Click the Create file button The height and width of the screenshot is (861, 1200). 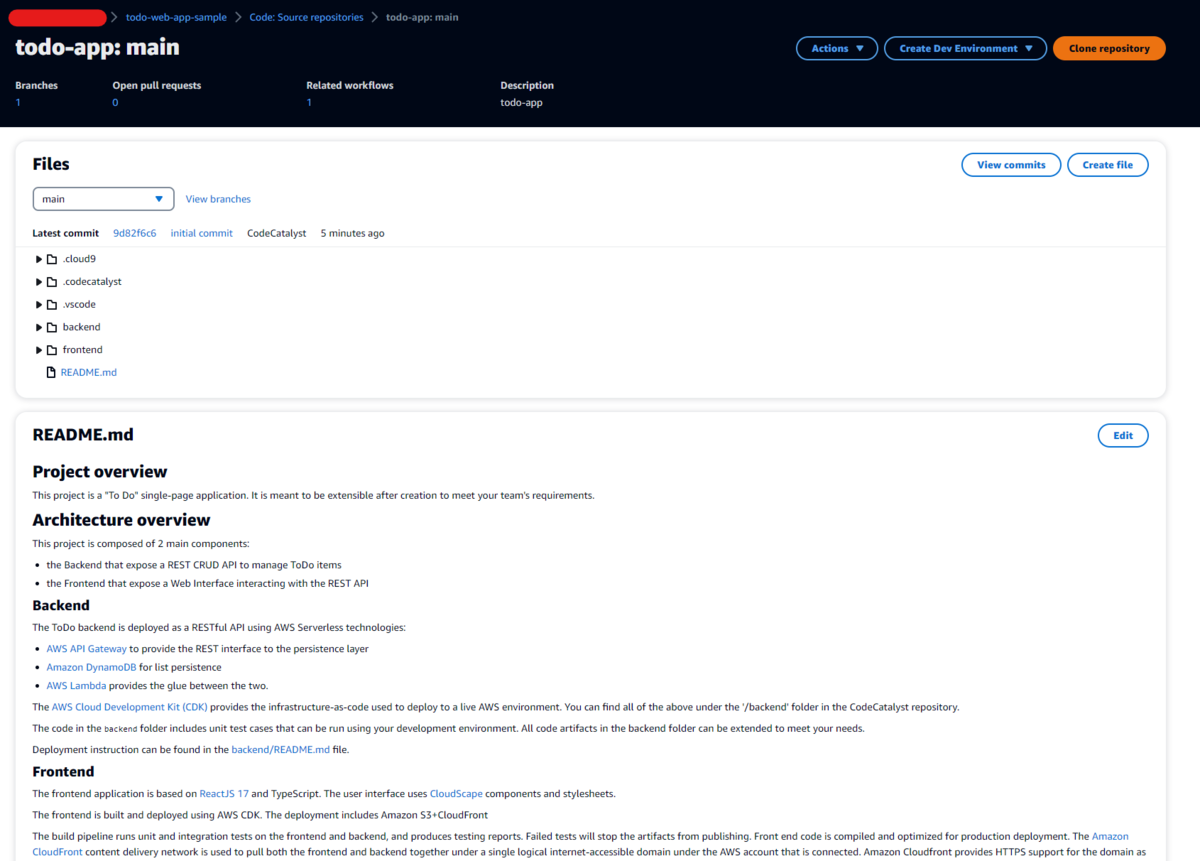point(1107,165)
